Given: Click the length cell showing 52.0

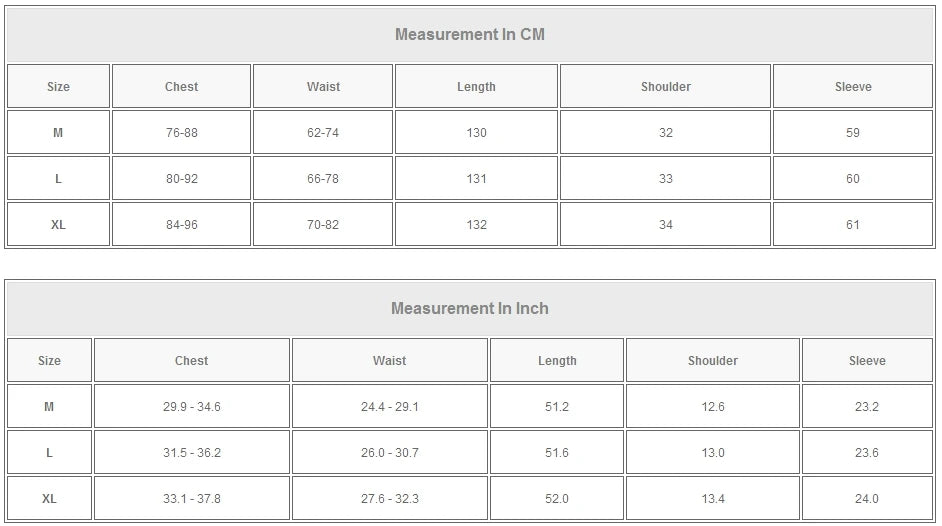Looking at the screenshot, I should 556,499.
